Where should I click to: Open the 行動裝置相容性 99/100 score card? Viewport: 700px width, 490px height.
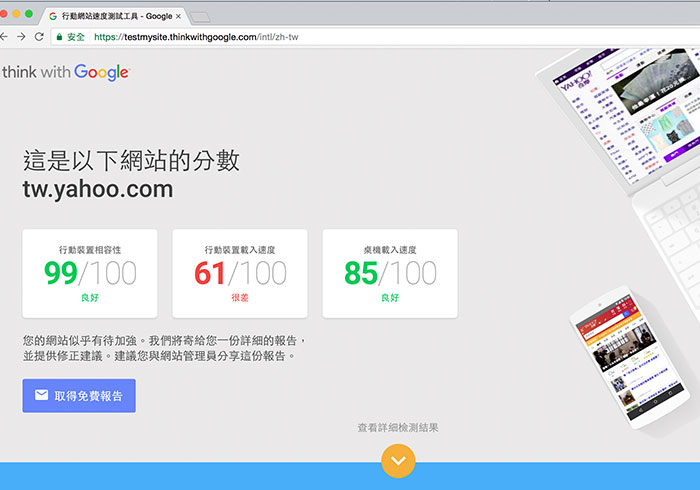click(90, 274)
